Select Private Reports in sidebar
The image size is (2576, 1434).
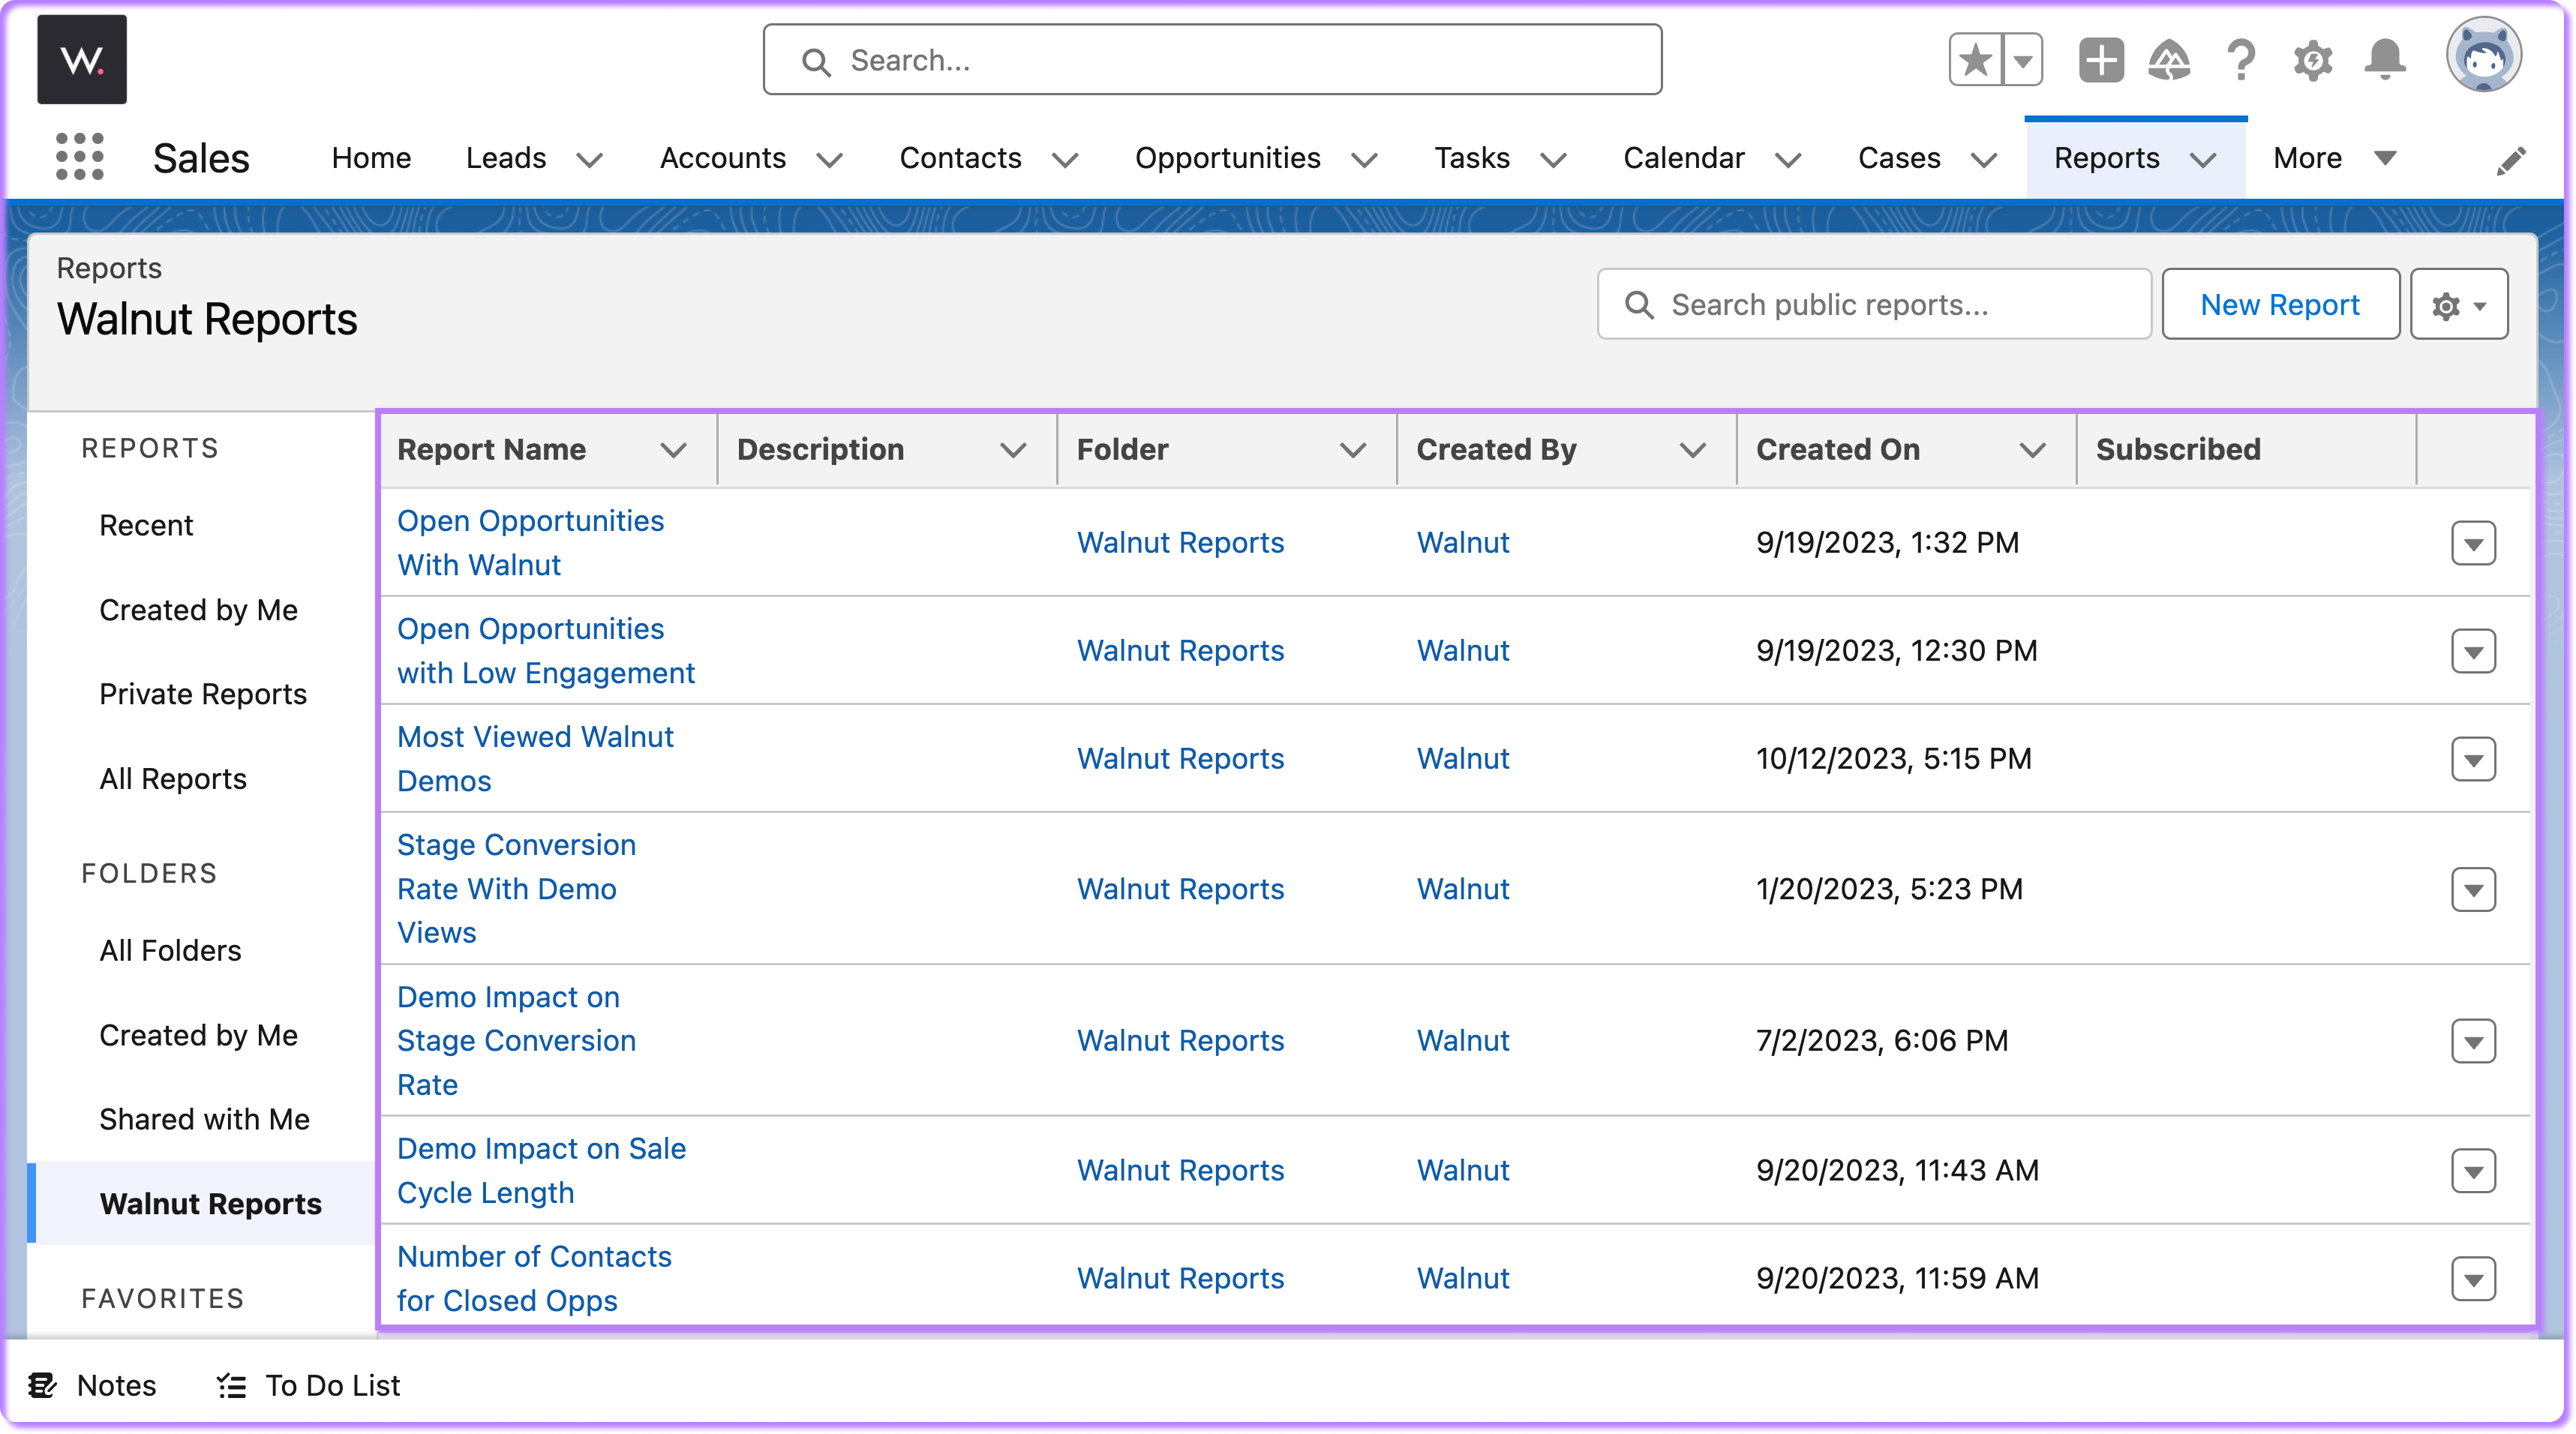[x=203, y=694]
